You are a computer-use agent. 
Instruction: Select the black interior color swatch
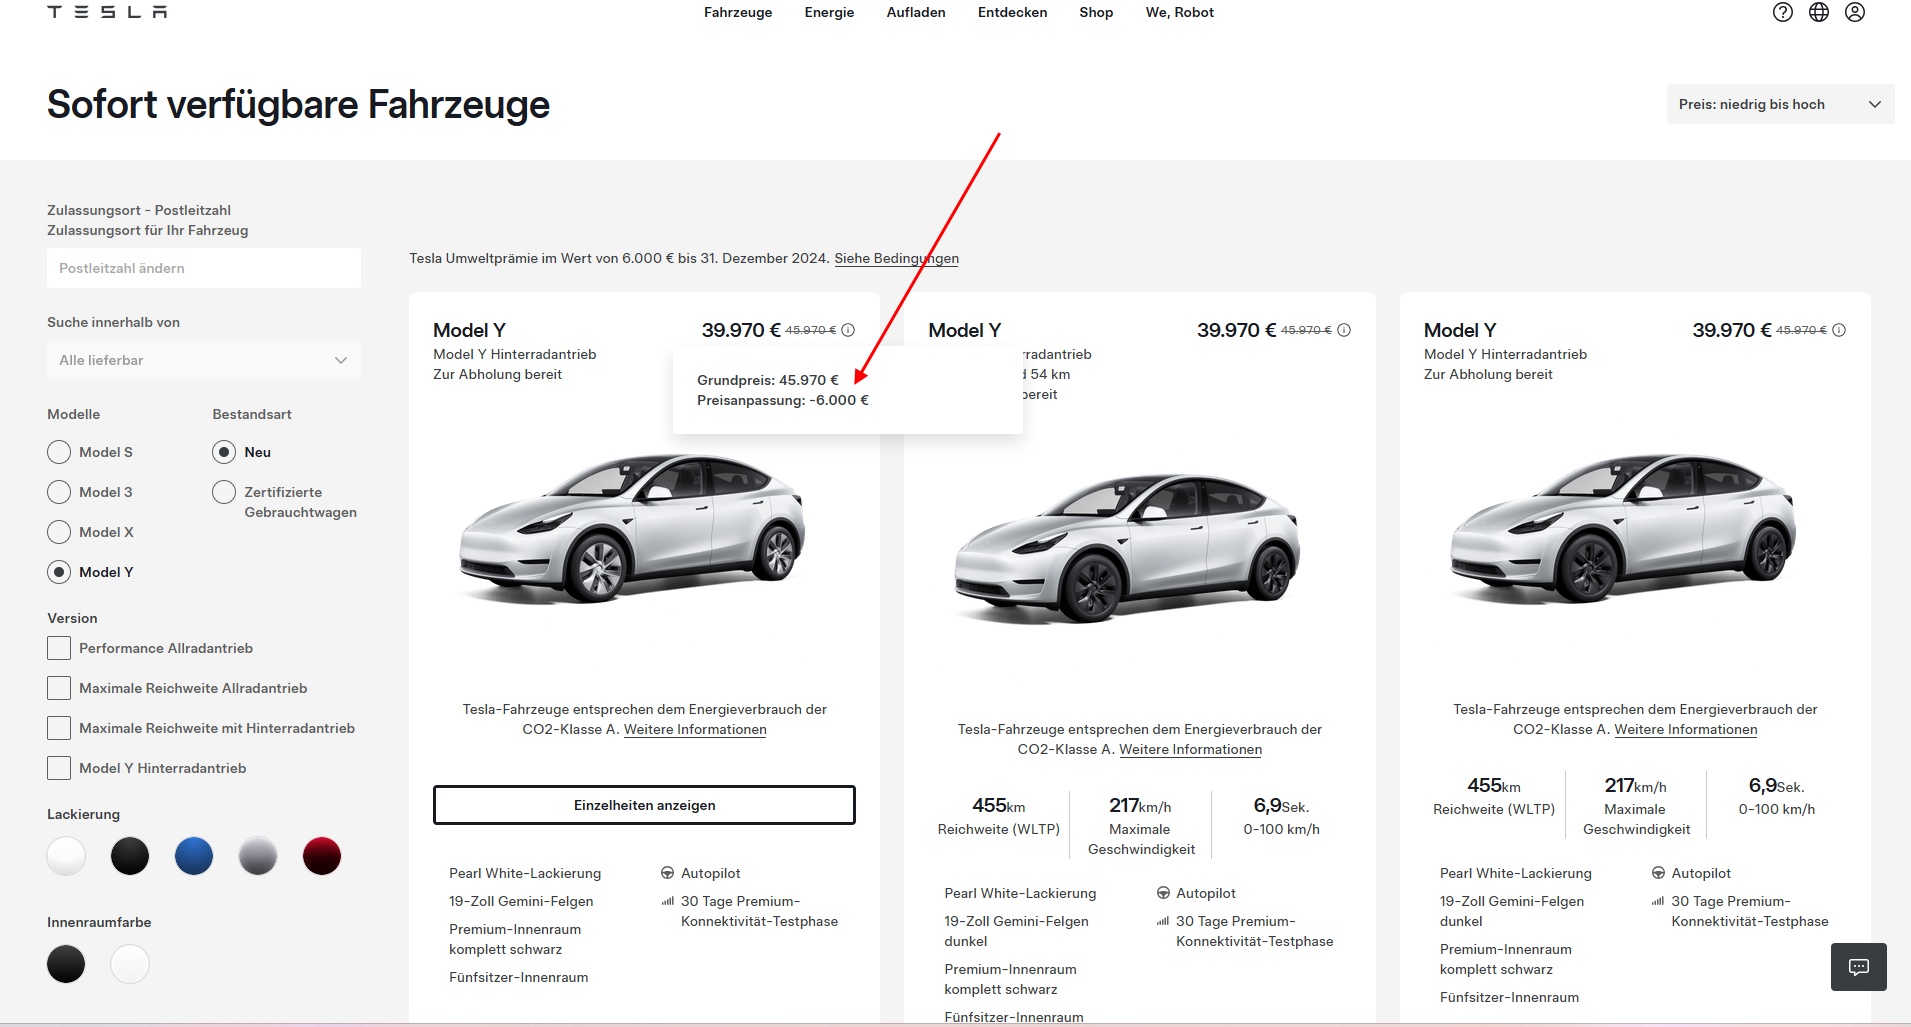click(66, 964)
